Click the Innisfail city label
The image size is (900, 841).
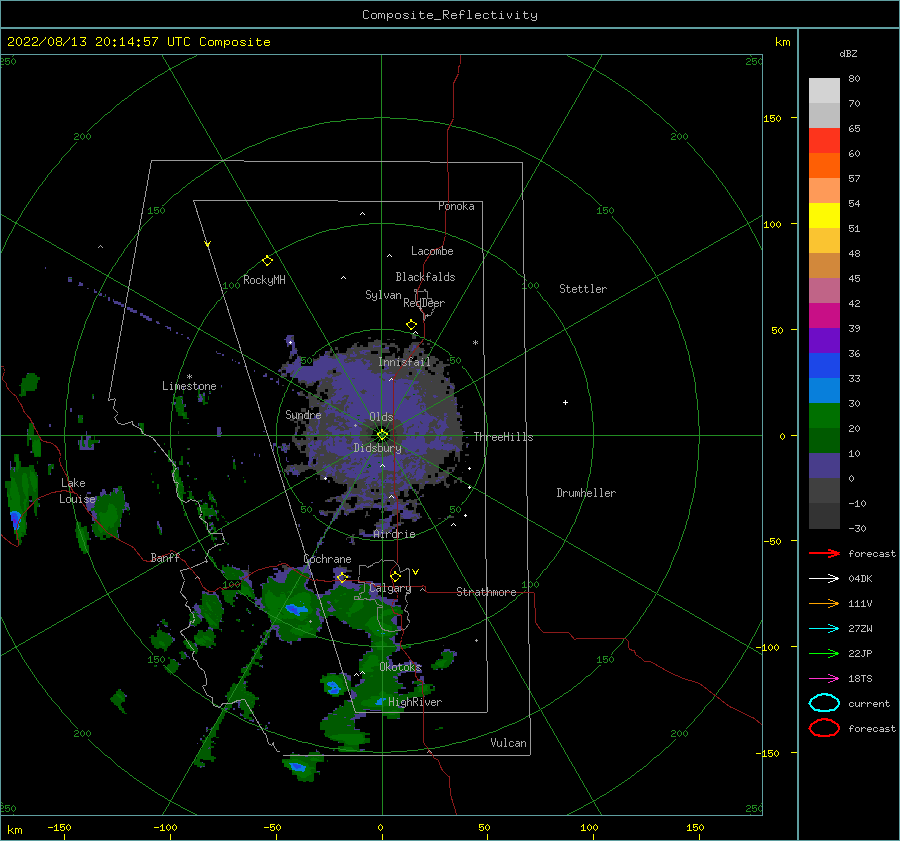coord(404,362)
